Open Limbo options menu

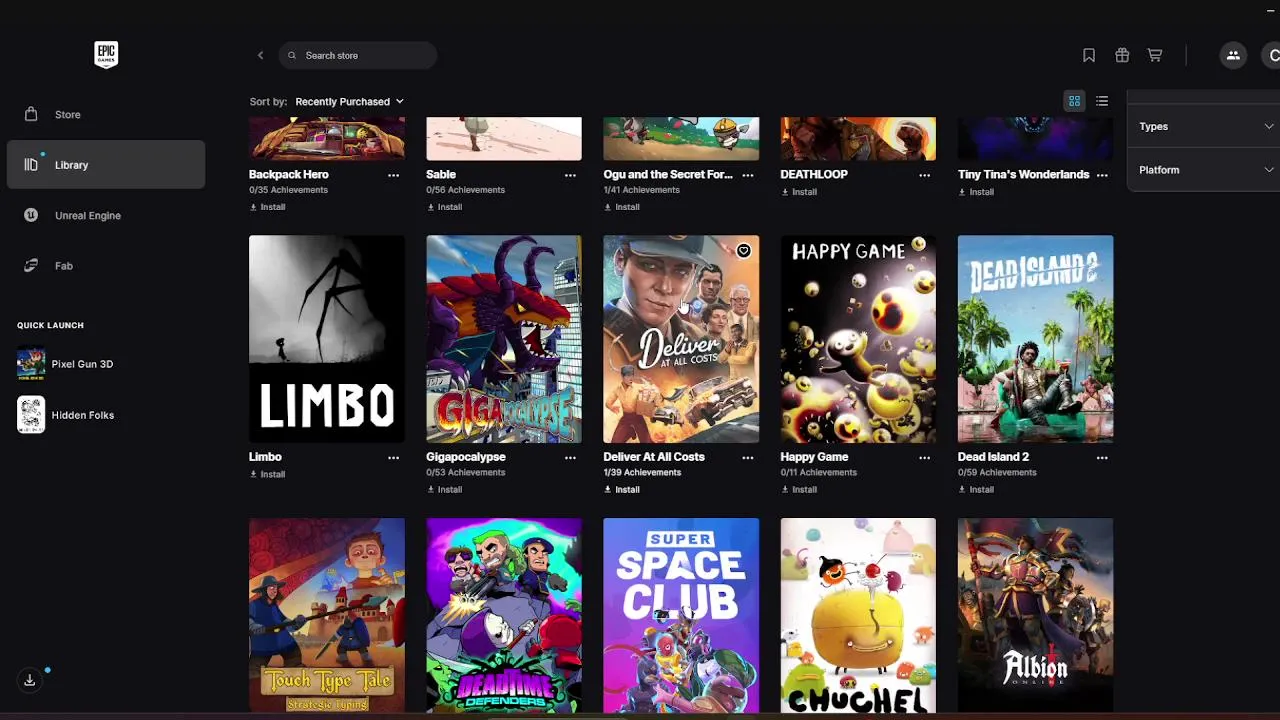[x=393, y=457]
